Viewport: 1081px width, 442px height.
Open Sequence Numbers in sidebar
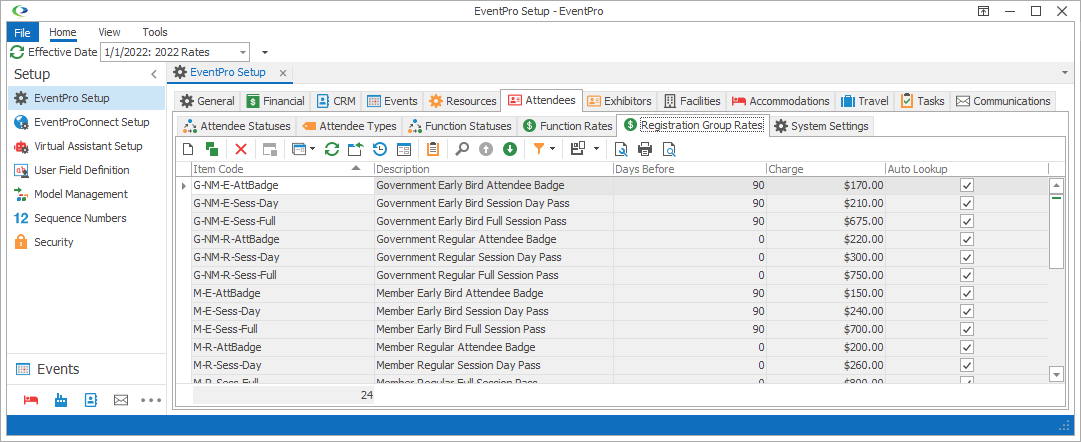[x=86, y=219]
